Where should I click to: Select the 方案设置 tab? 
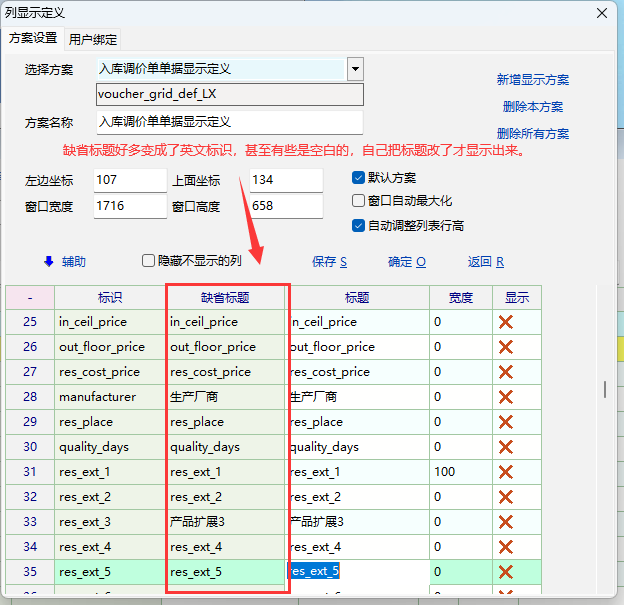(x=33, y=38)
